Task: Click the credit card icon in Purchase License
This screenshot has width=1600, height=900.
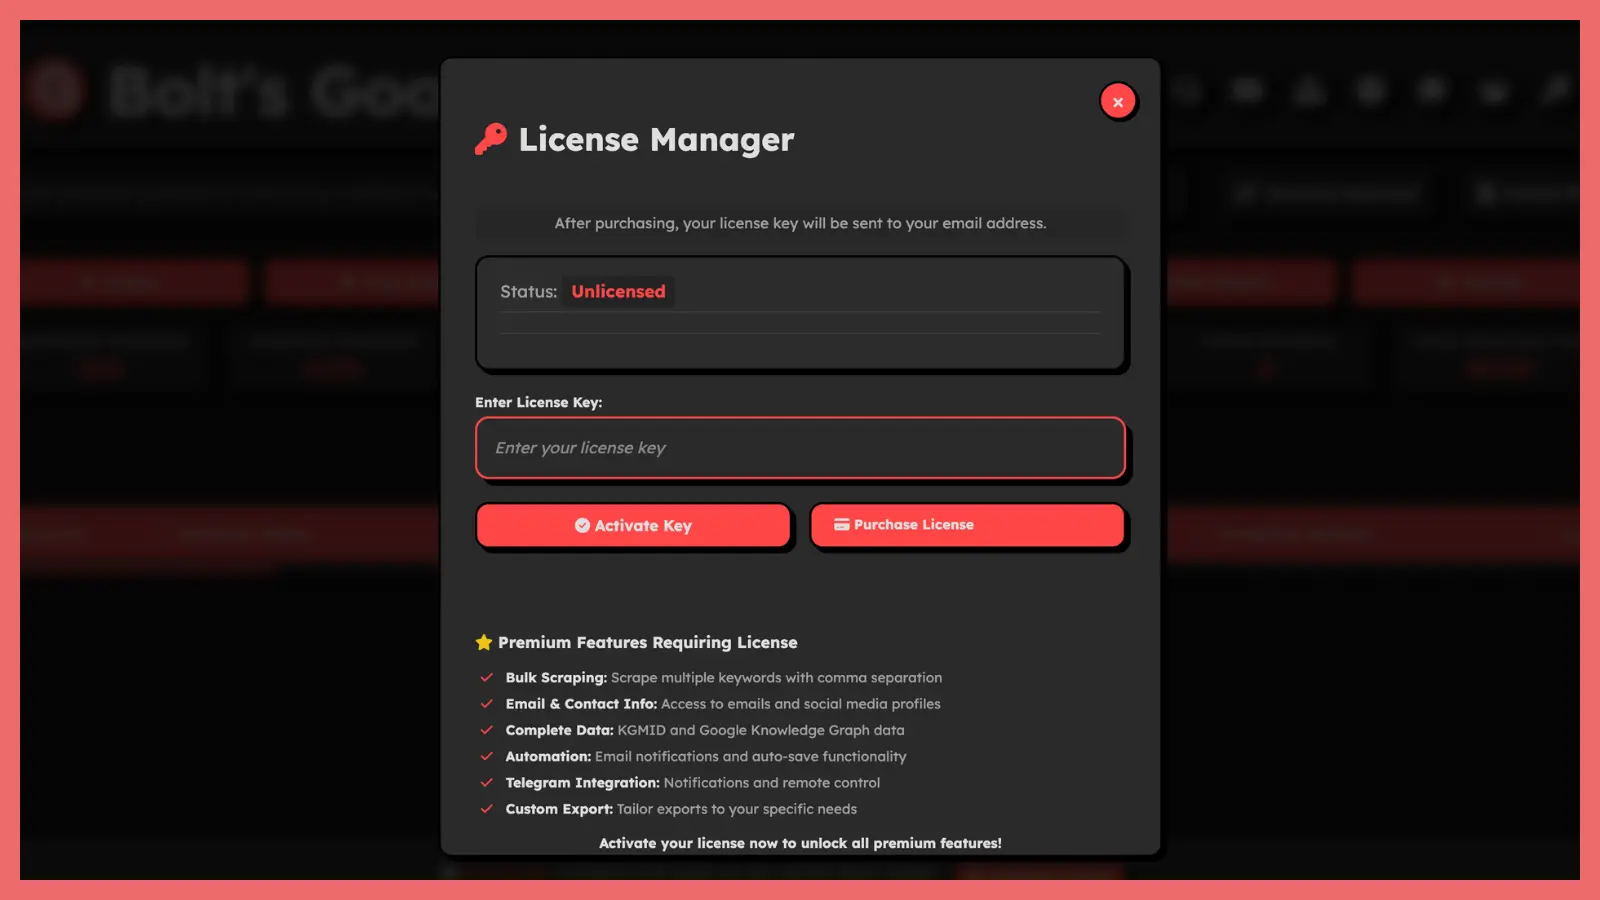Action: [841, 525]
